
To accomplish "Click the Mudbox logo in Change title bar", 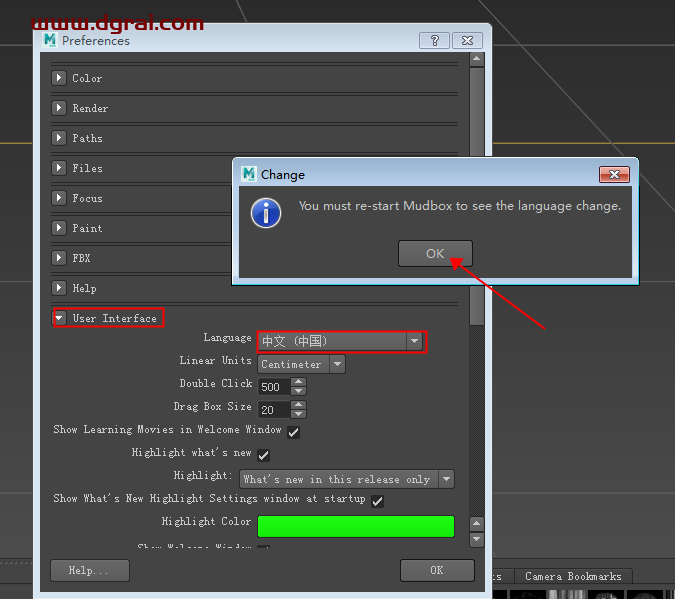I will tap(249, 174).
